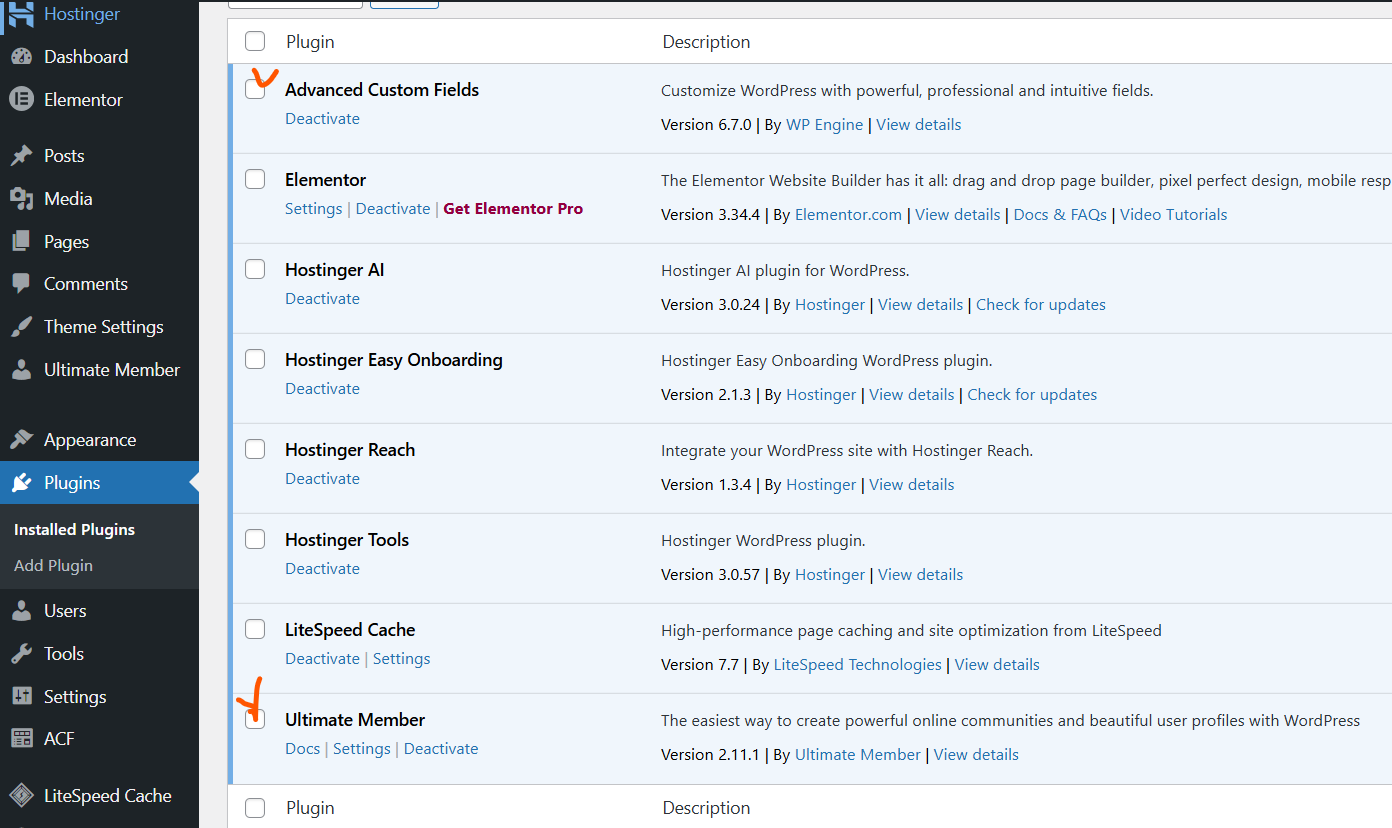Click the Tools wrench icon
Image resolution: width=1392 pixels, height=828 pixels.
pyautogui.click(x=21, y=654)
